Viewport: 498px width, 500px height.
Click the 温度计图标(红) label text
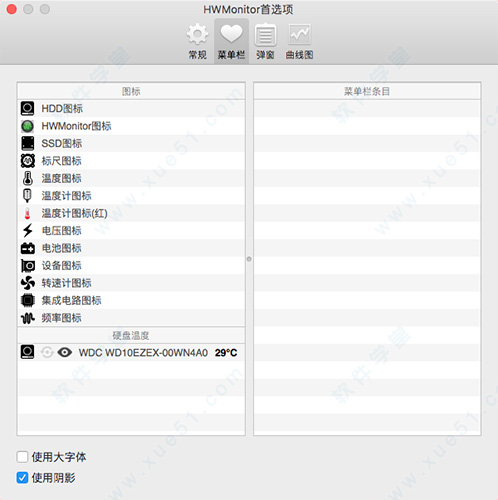tap(74, 213)
